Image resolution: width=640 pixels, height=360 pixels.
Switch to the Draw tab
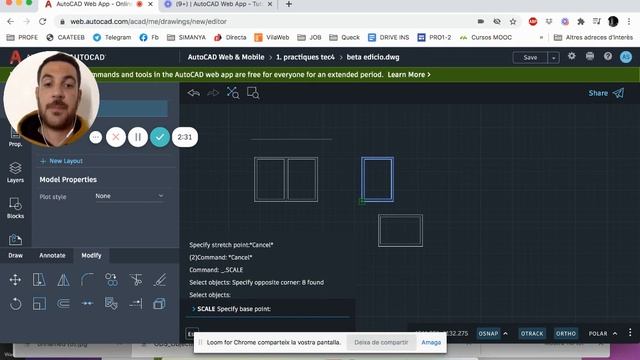16,255
